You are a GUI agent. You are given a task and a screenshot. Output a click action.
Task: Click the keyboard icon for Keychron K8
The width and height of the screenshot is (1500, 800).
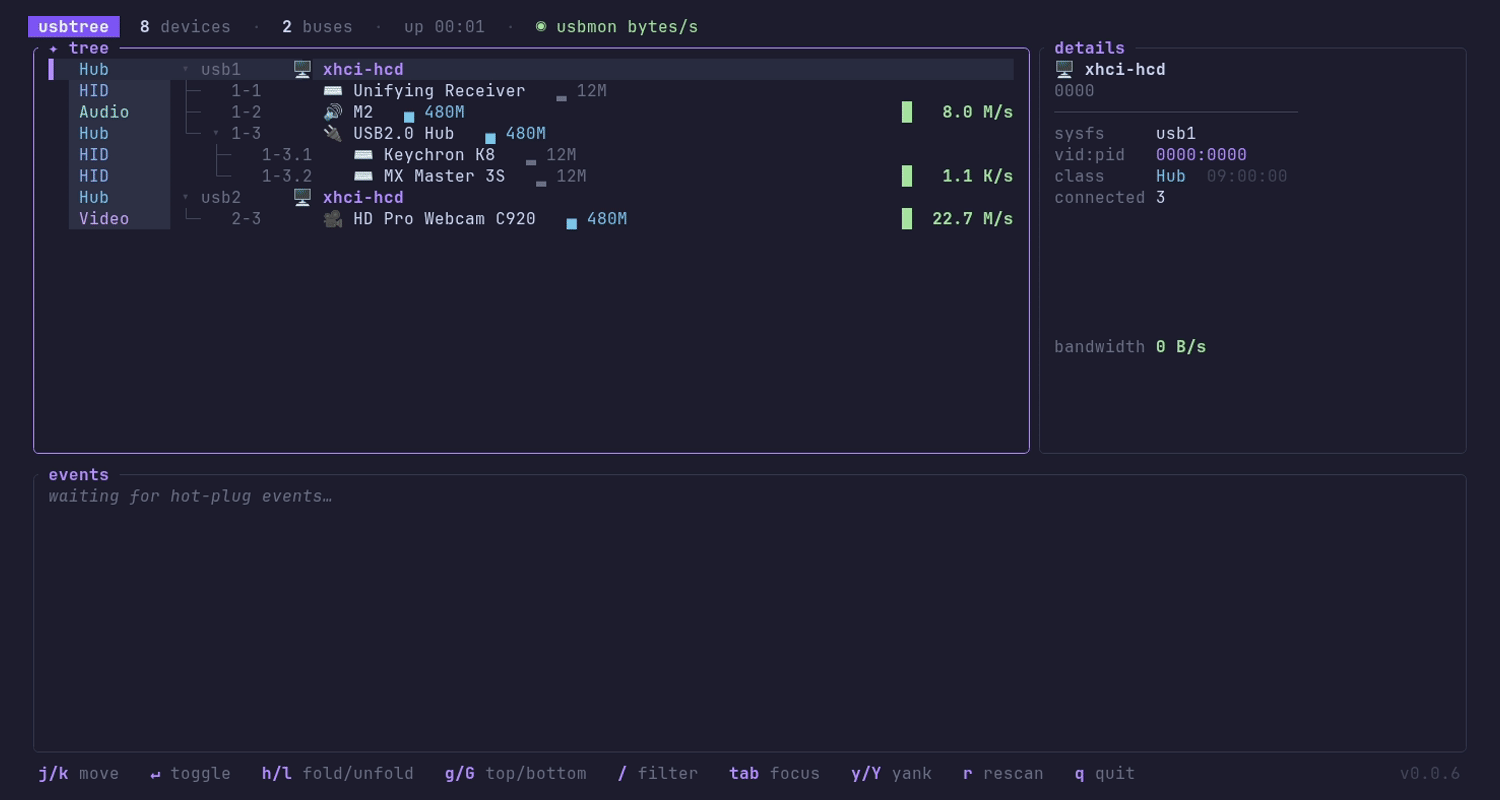tap(363, 155)
